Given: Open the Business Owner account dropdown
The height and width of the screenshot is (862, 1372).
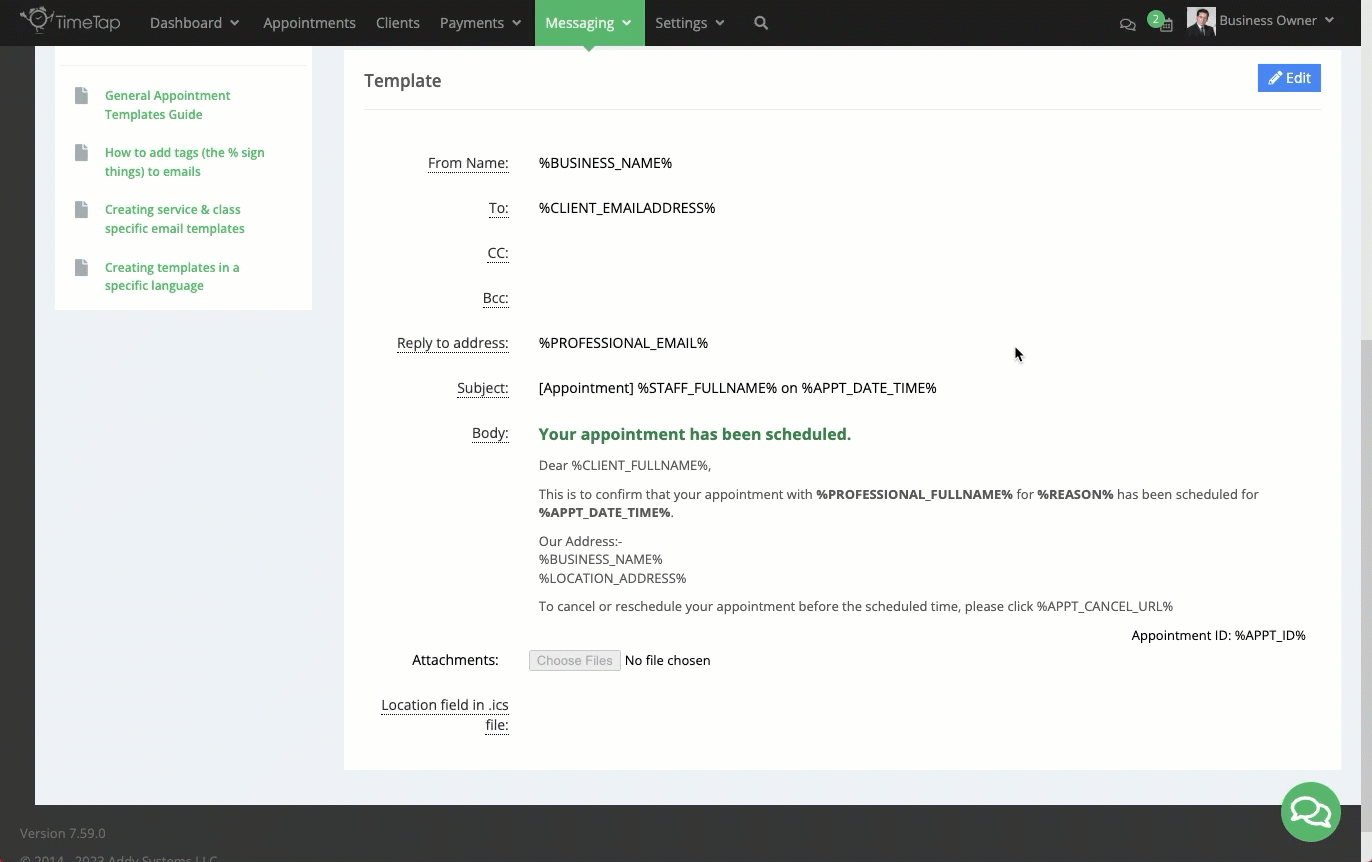Looking at the screenshot, I should point(1268,20).
